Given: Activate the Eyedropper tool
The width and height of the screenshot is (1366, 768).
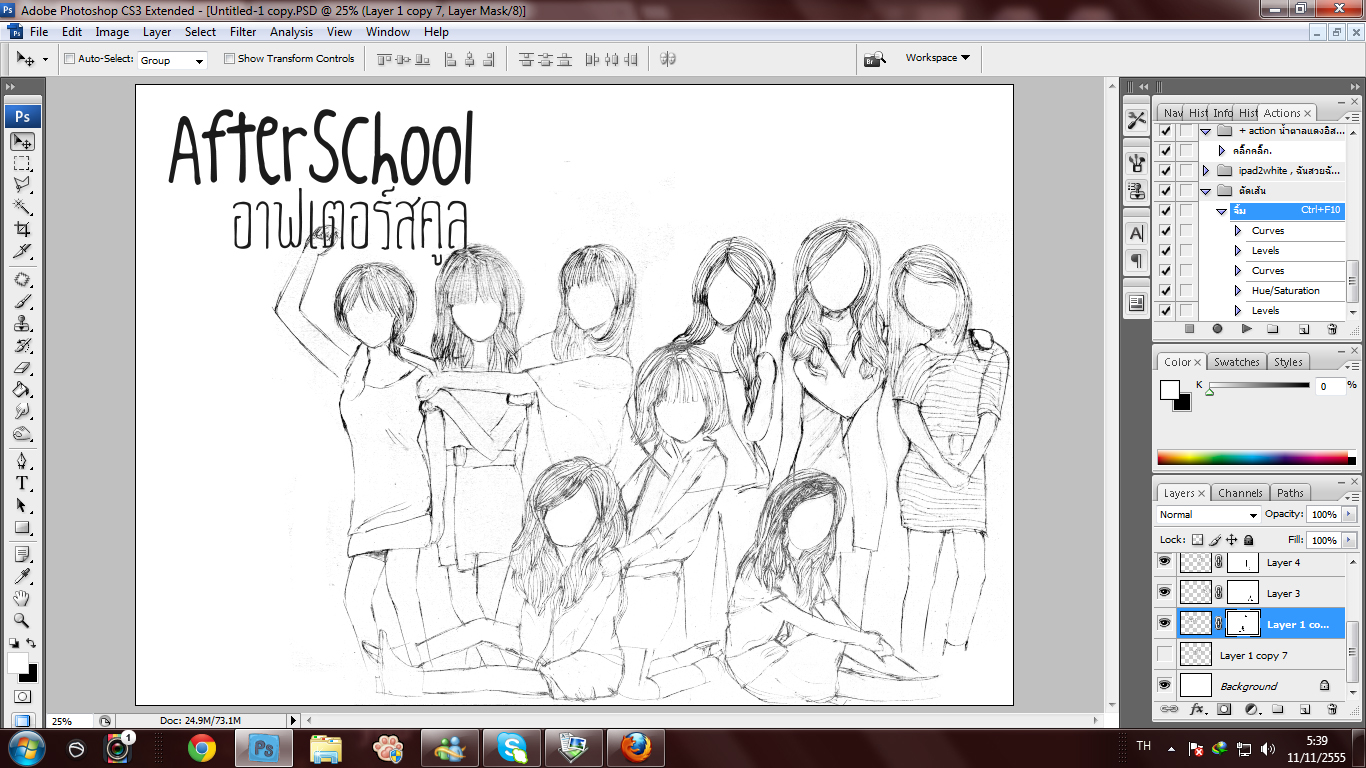Looking at the screenshot, I should [22, 576].
